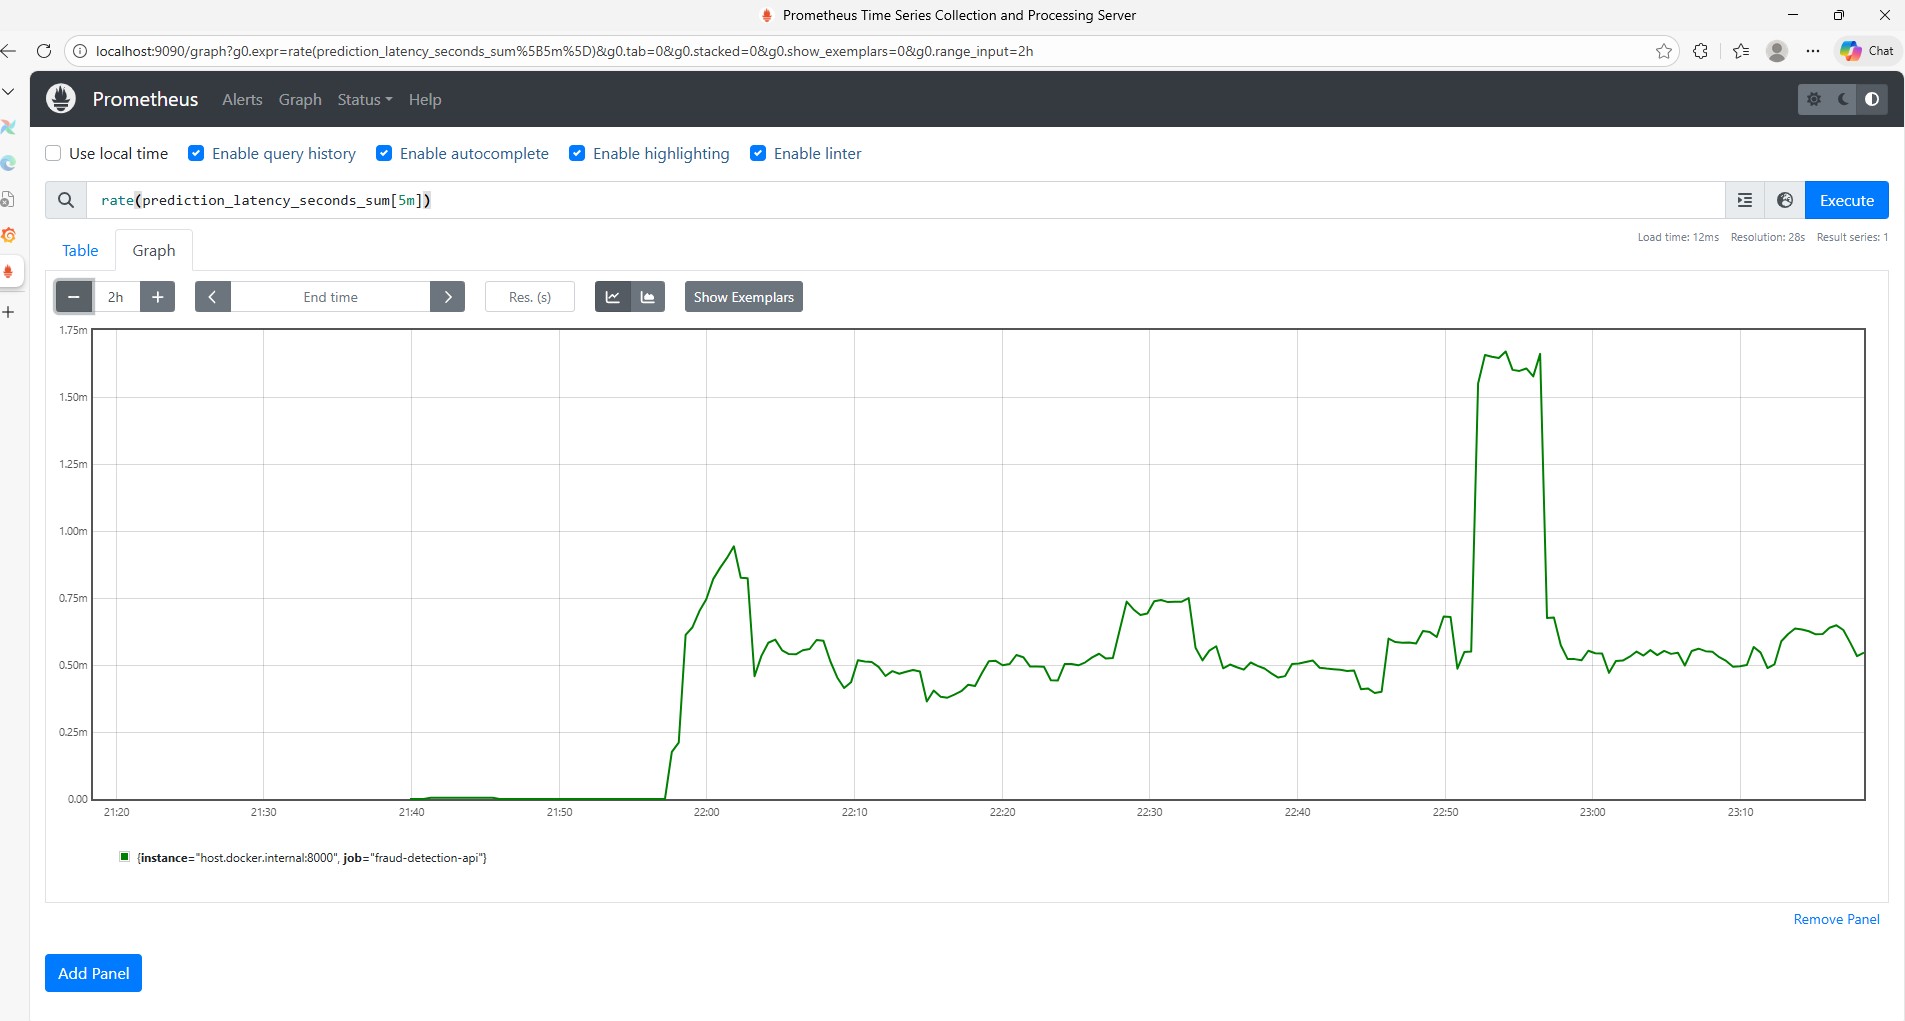Click the End time input field

click(330, 296)
